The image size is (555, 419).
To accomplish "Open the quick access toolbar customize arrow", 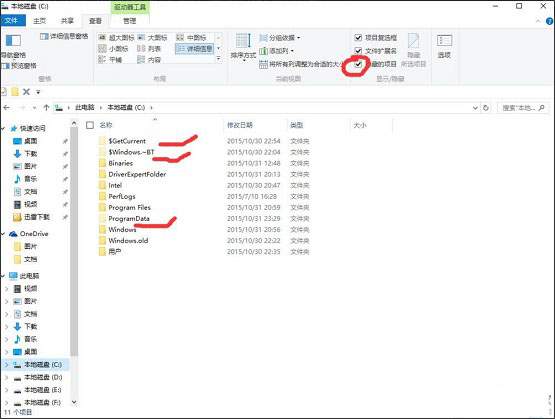I will pos(38,92).
